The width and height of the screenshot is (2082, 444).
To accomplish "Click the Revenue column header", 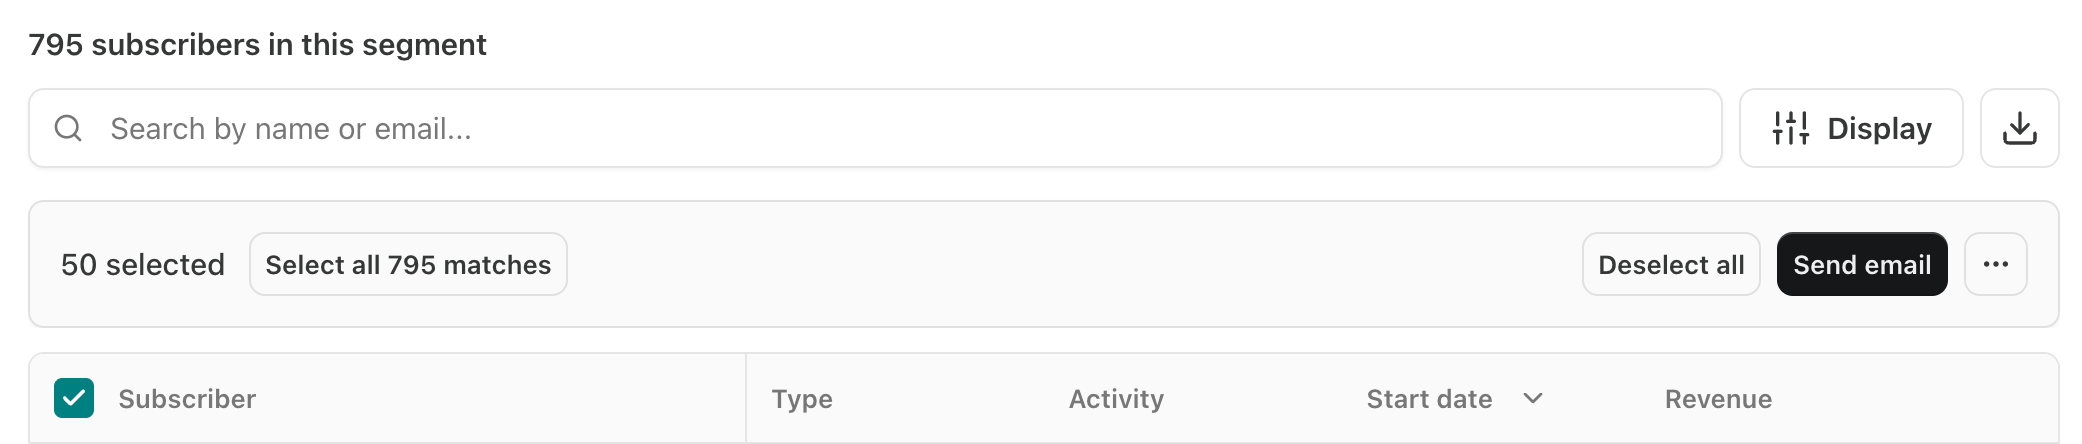I will point(1718,399).
